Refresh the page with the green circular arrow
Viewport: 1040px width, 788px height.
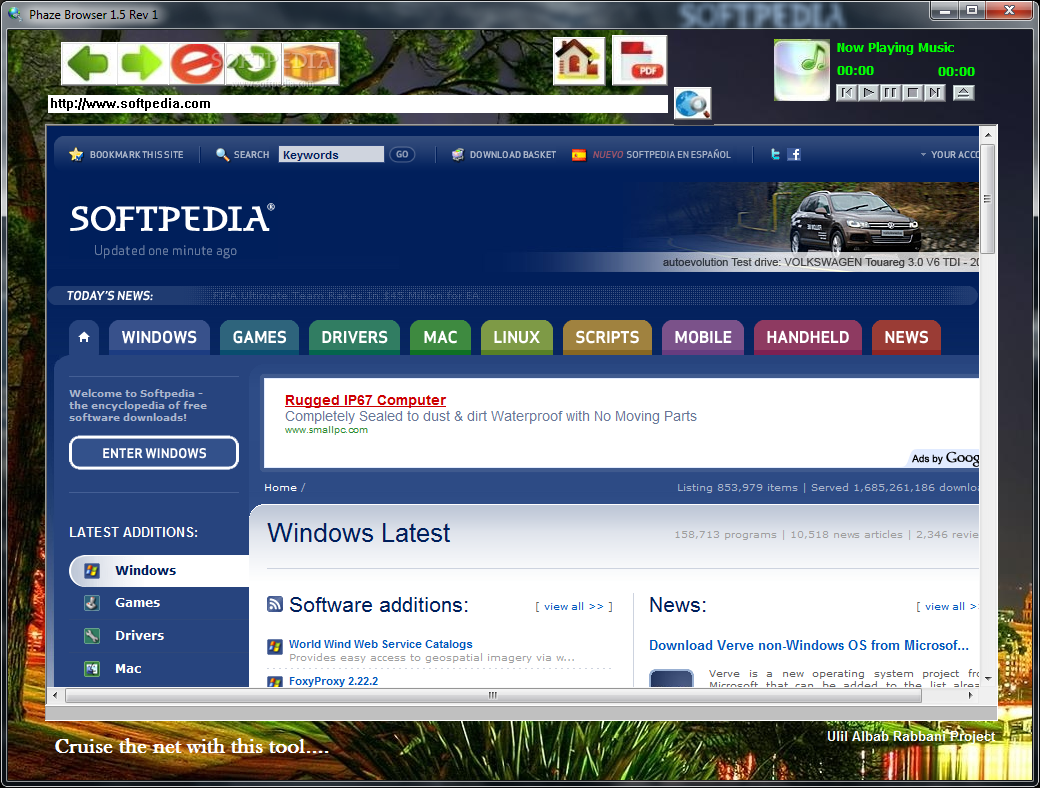coord(253,63)
